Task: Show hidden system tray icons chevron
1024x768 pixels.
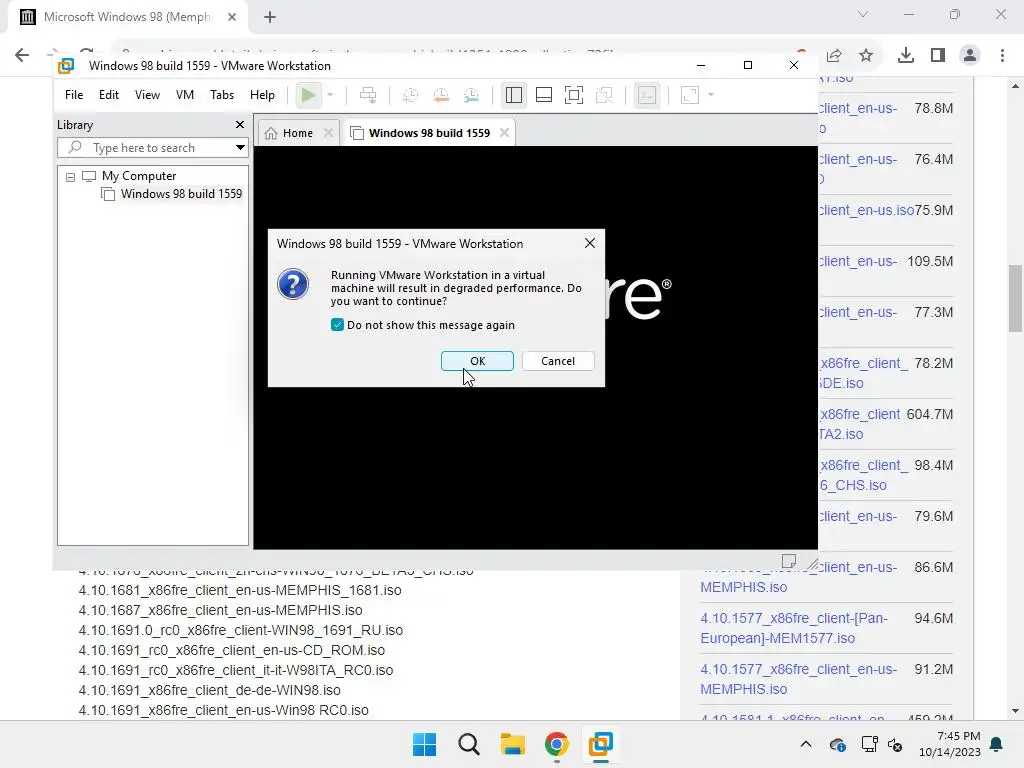Action: pyautogui.click(x=806, y=744)
